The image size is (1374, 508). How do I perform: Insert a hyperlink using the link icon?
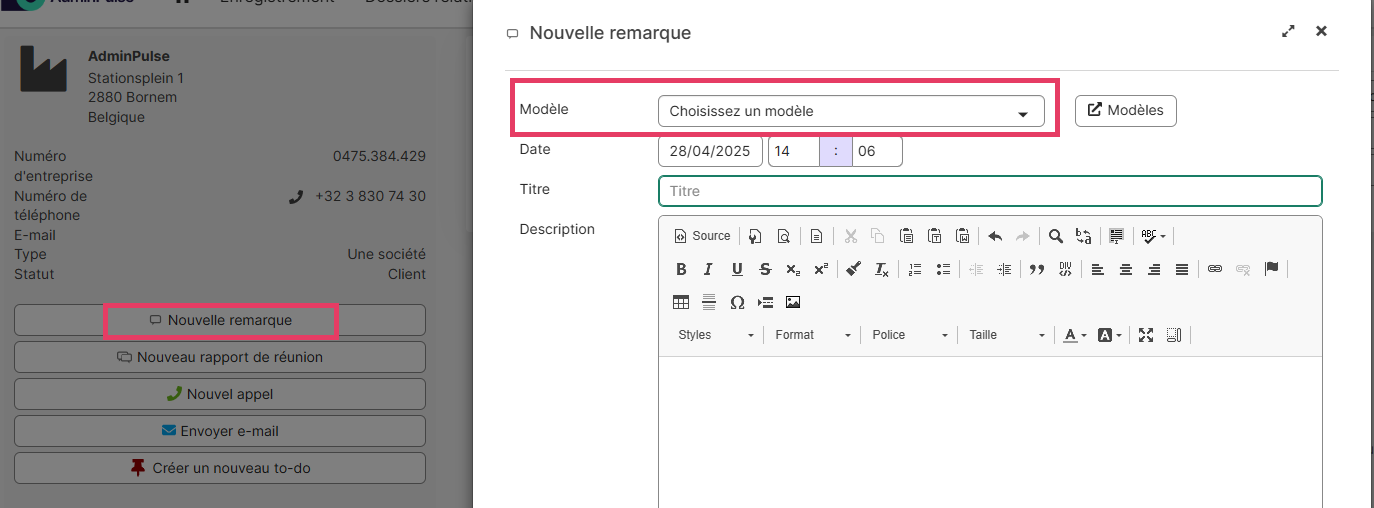(1215, 269)
